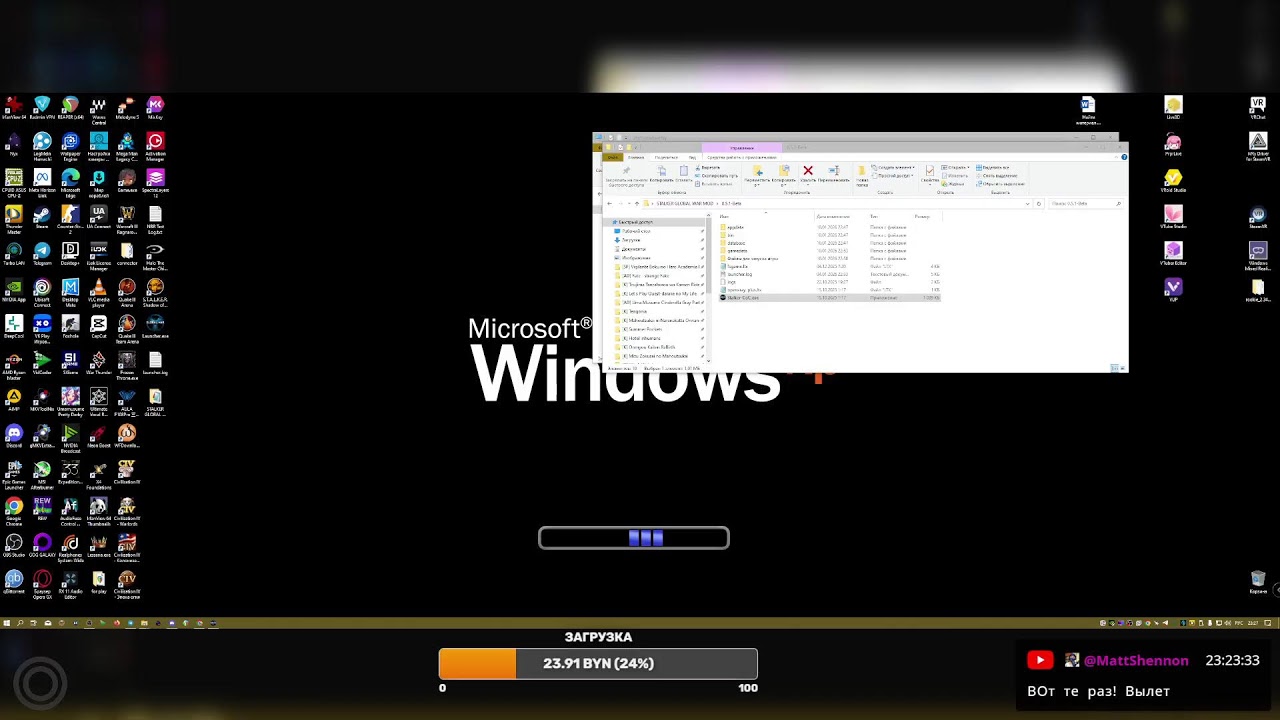Open the CapCut desktop shortcut

98,326
